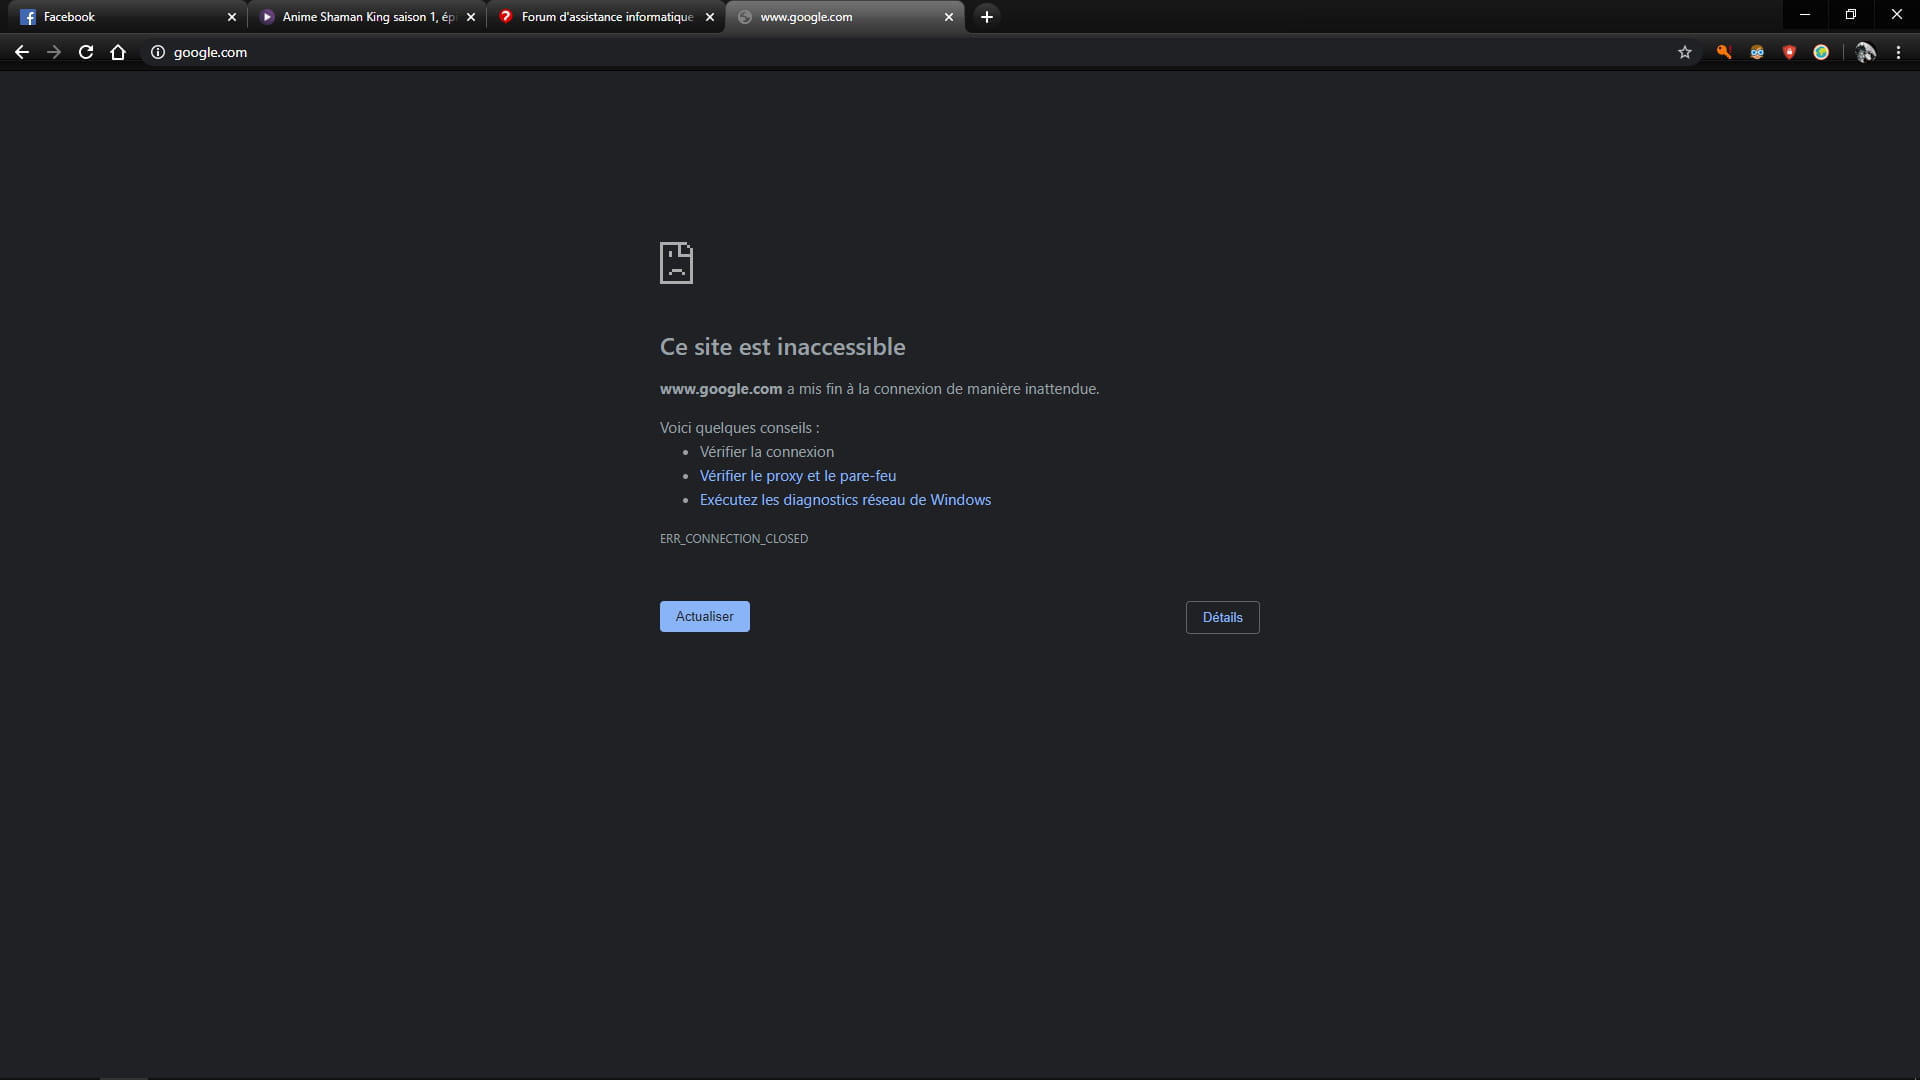Open Chrome three-dot menu
This screenshot has width=1920, height=1080.
pyautogui.click(x=1898, y=52)
